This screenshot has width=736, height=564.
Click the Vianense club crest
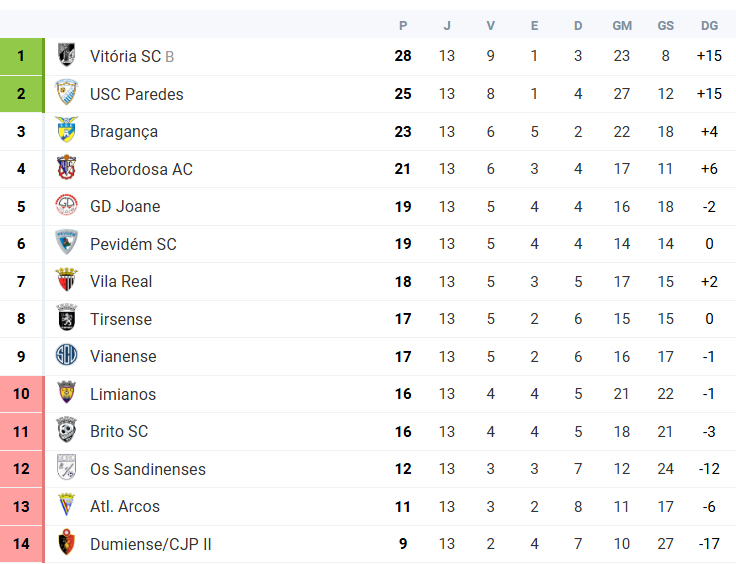click(x=67, y=355)
